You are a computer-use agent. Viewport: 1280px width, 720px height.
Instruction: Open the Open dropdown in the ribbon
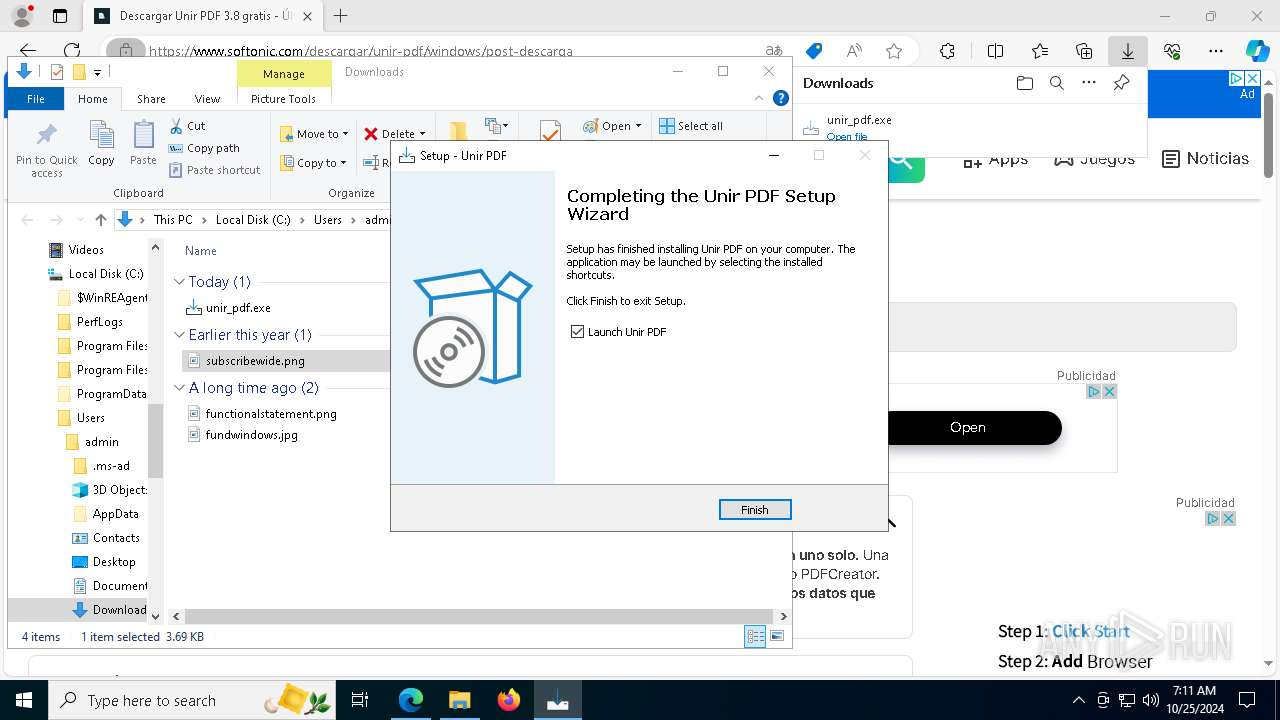point(612,126)
